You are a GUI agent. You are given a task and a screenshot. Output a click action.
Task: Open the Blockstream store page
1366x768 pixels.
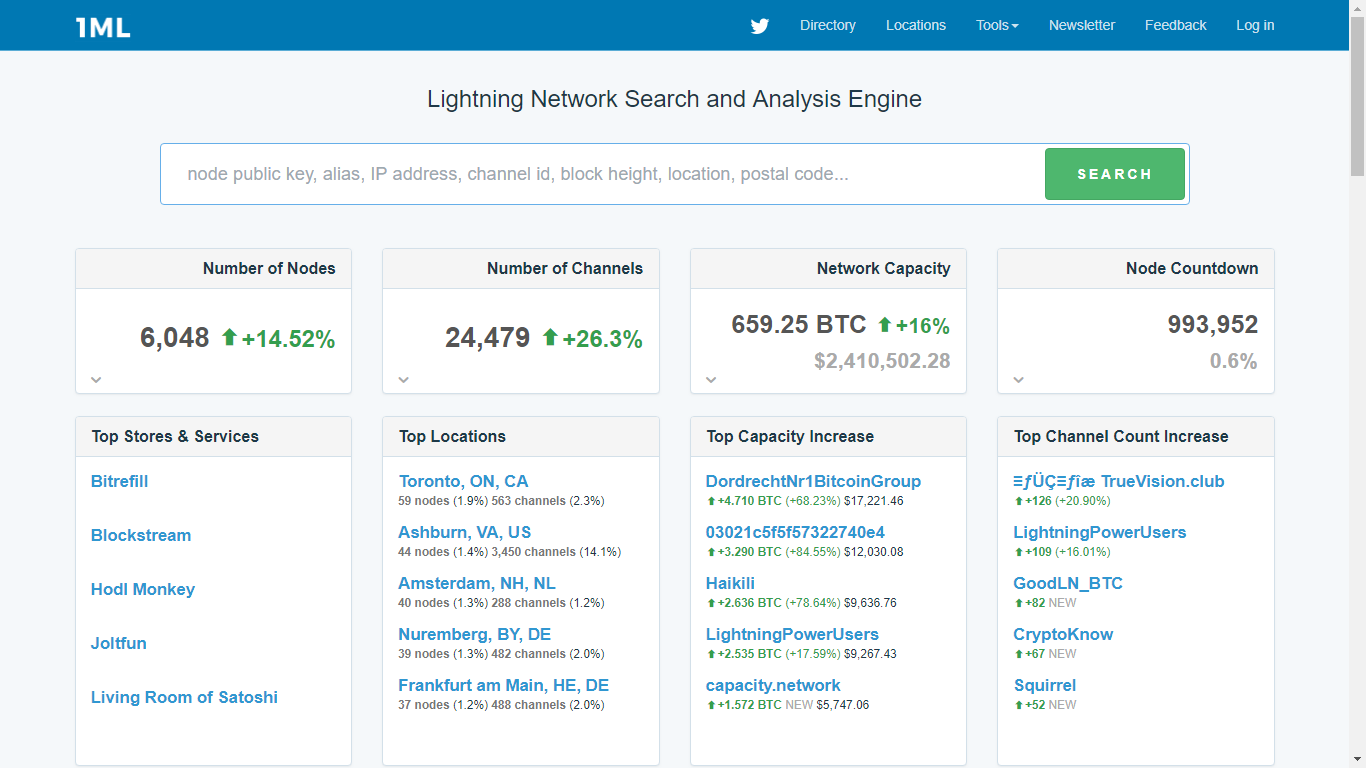tap(140, 535)
